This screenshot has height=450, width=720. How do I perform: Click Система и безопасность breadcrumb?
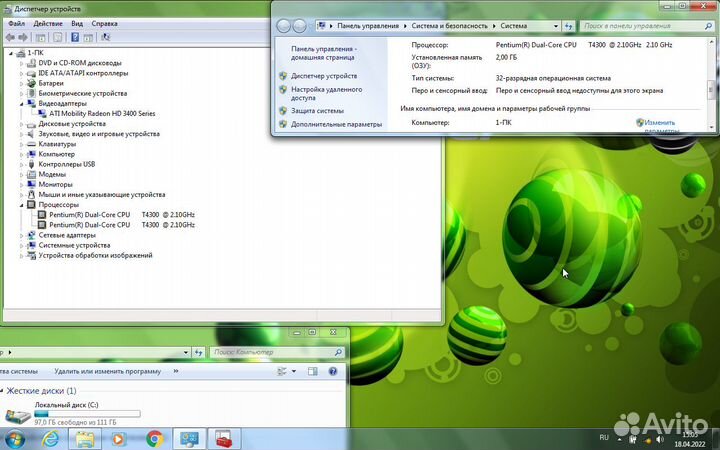click(449, 26)
